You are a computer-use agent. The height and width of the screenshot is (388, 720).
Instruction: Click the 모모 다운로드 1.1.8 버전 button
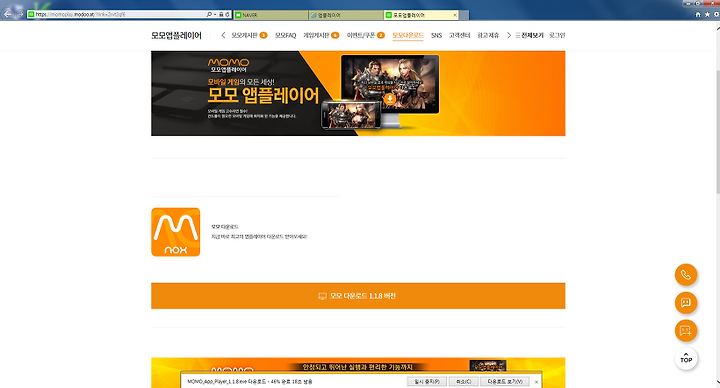358,296
